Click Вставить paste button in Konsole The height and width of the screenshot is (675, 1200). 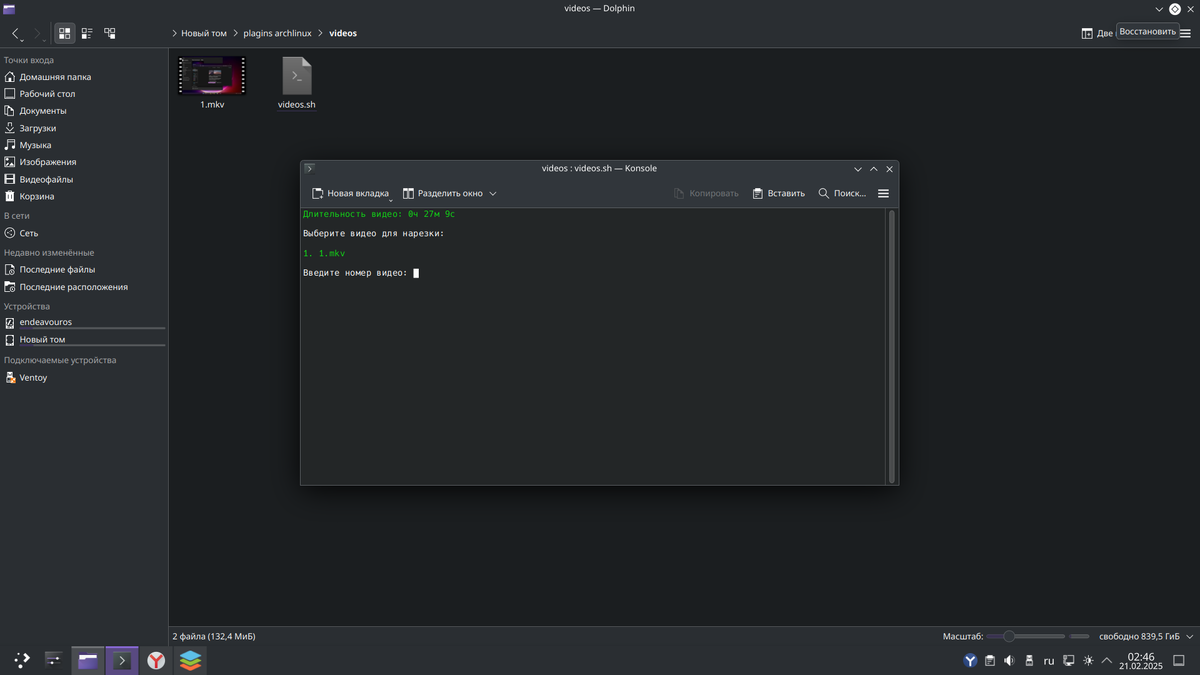pos(778,193)
